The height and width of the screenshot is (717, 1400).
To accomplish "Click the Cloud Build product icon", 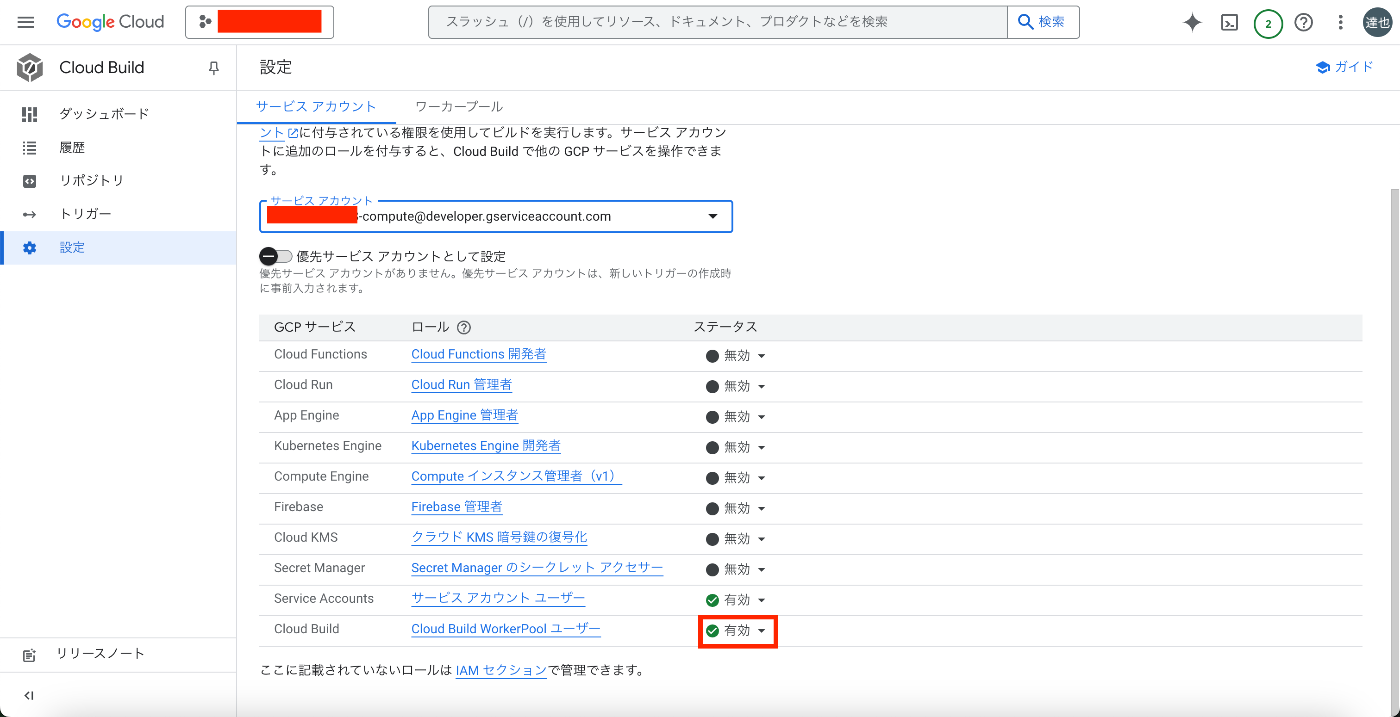I will (30, 68).
